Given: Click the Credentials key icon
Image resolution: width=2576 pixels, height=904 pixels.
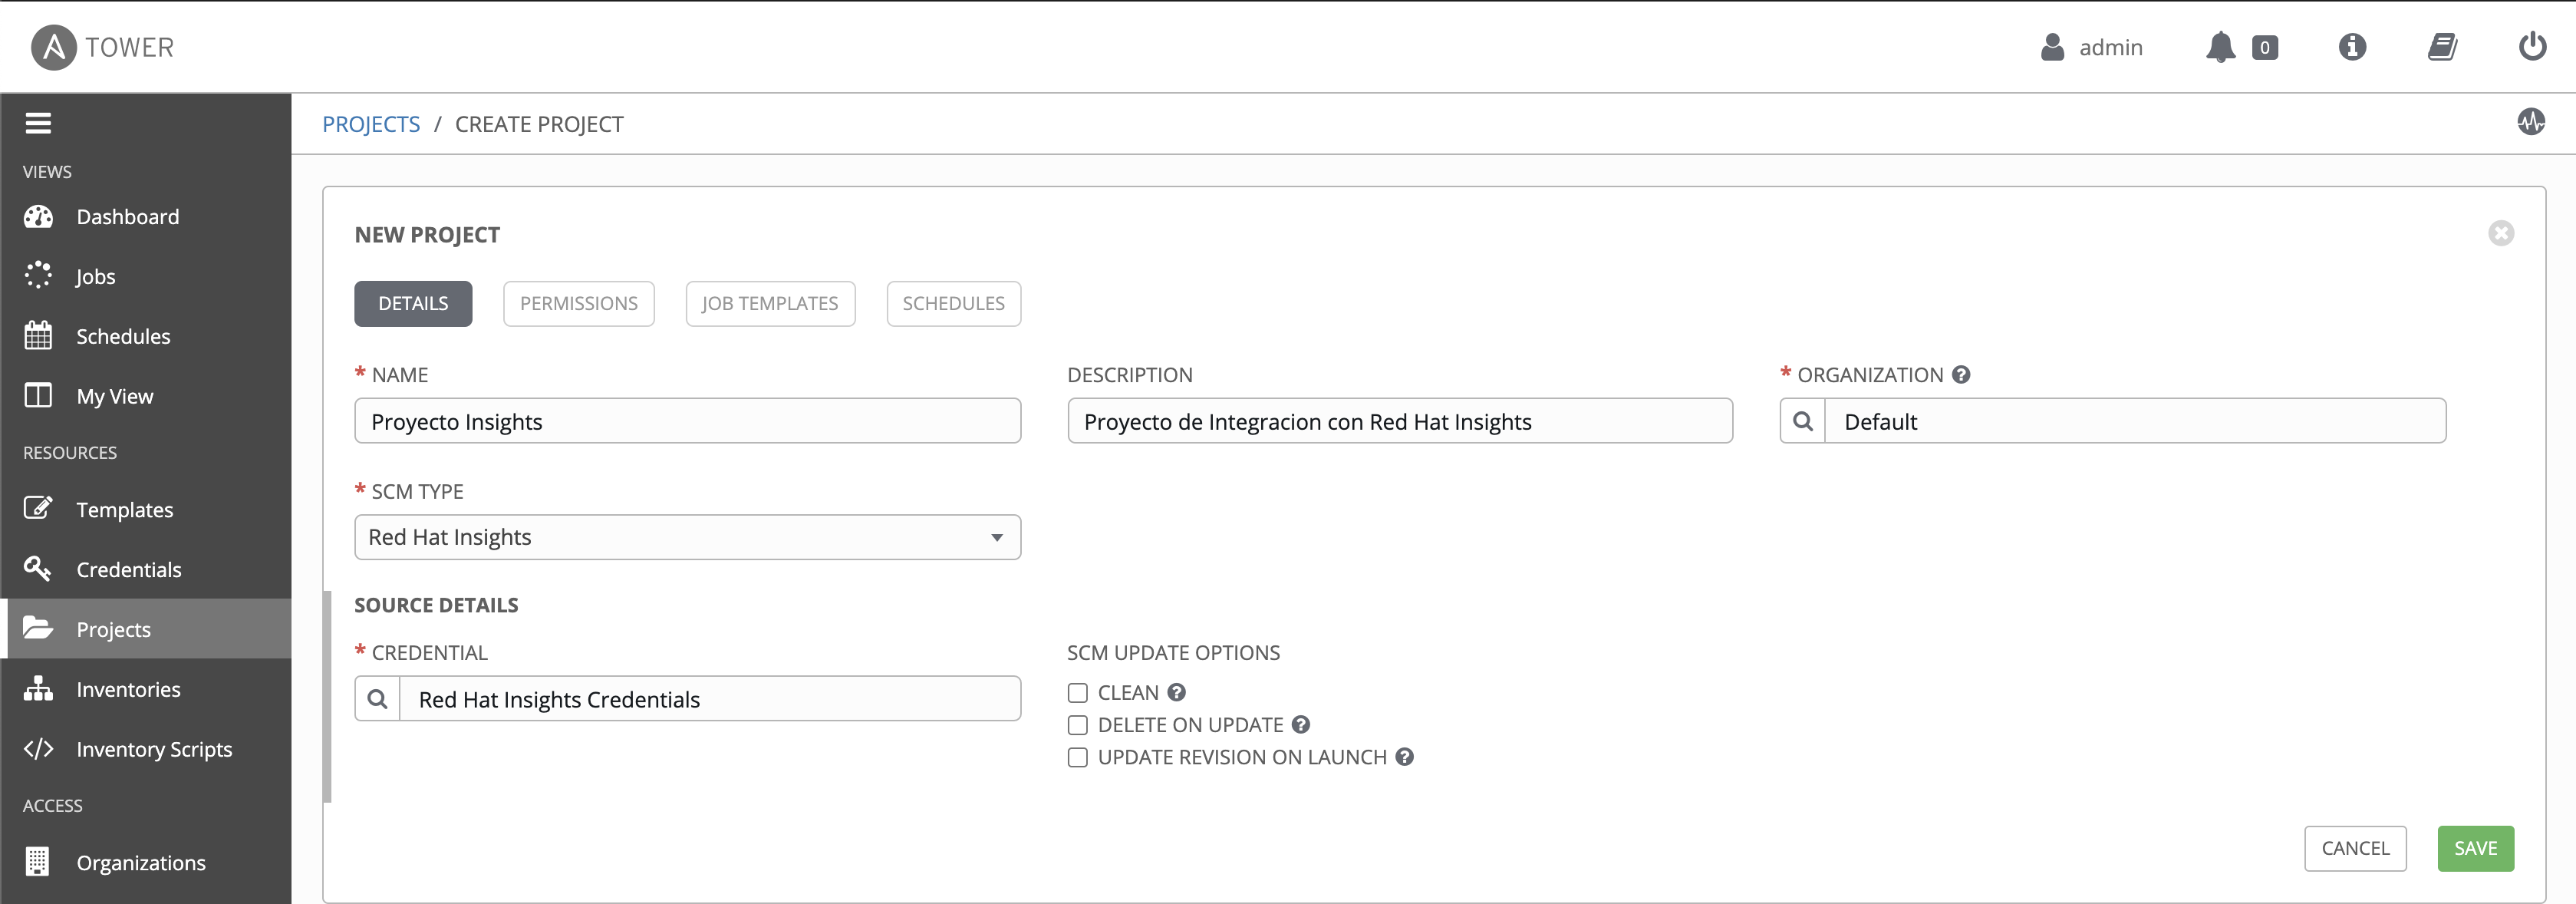Looking at the screenshot, I should click(x=38, y=568).
